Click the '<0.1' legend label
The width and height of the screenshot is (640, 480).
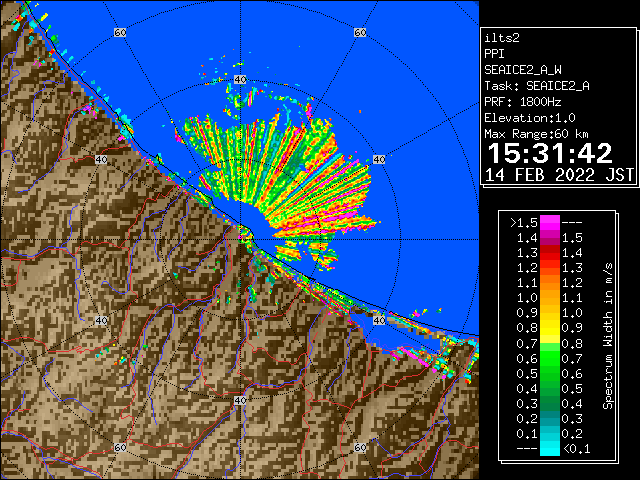coord(577,449)
